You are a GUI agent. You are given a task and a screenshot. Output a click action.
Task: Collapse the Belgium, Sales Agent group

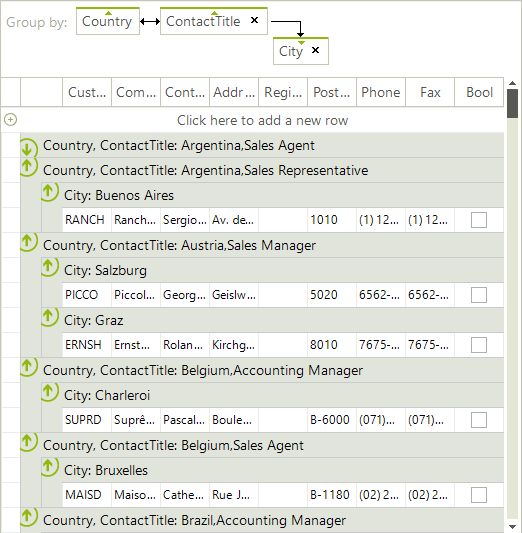[28, 442]
